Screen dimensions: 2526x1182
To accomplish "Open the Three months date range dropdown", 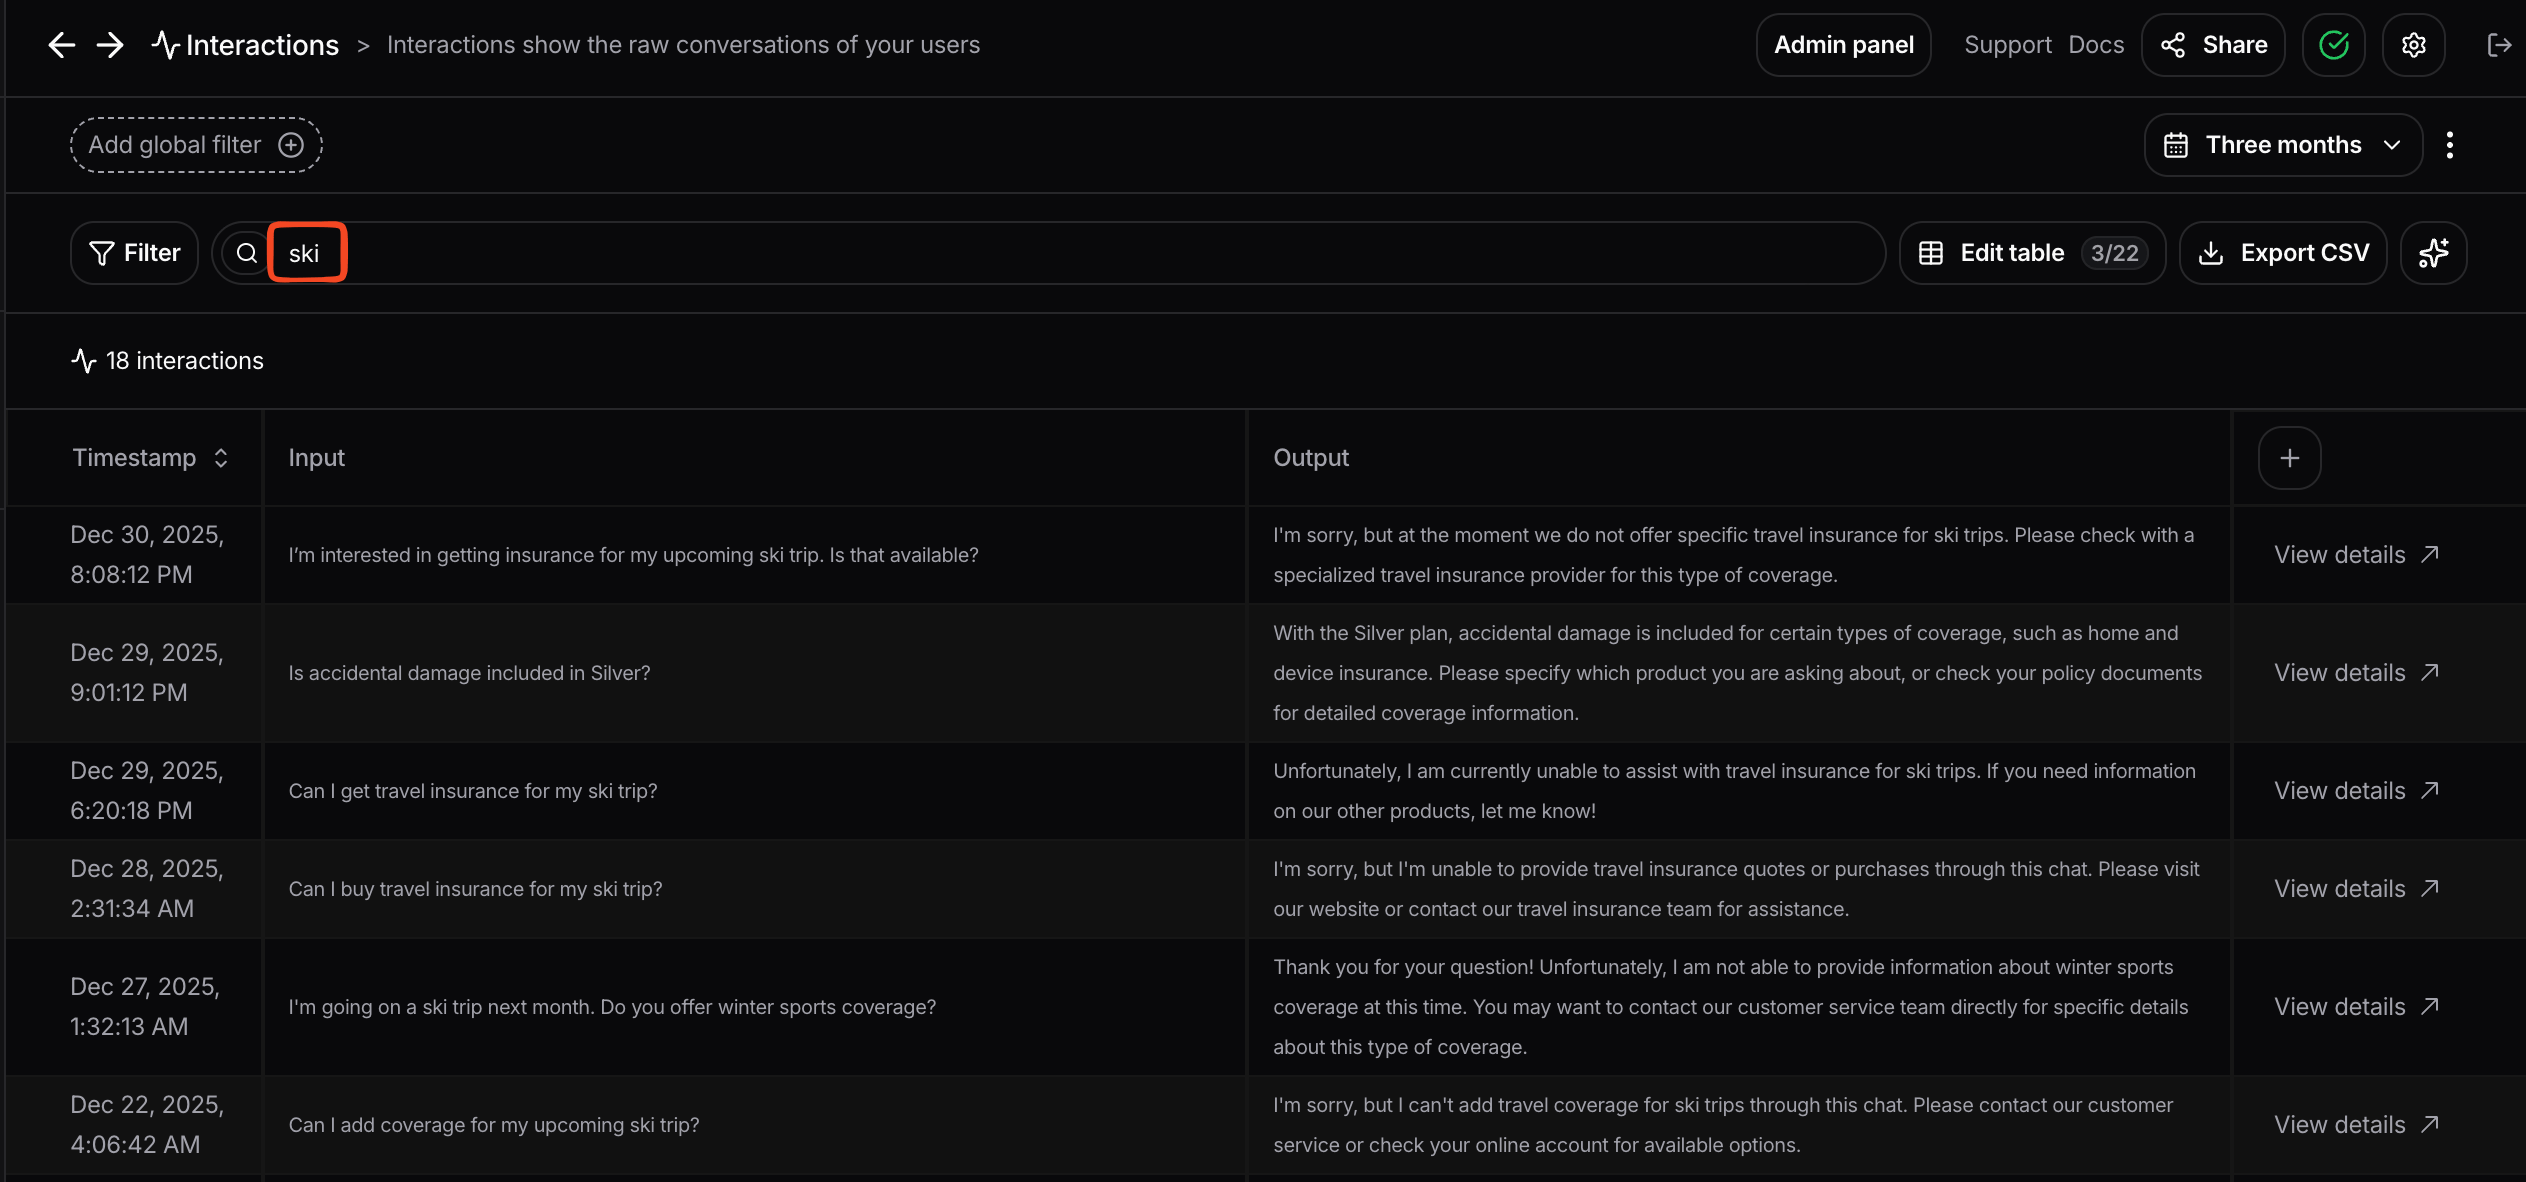I will (2283, 145).
